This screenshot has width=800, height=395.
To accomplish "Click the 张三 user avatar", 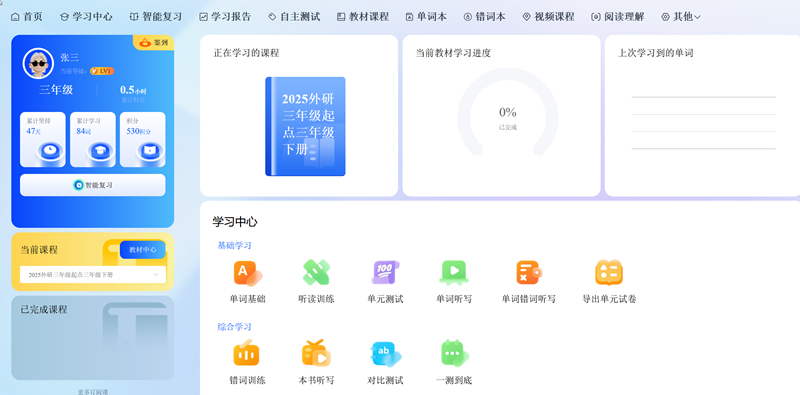I will [x=38, y=63].
